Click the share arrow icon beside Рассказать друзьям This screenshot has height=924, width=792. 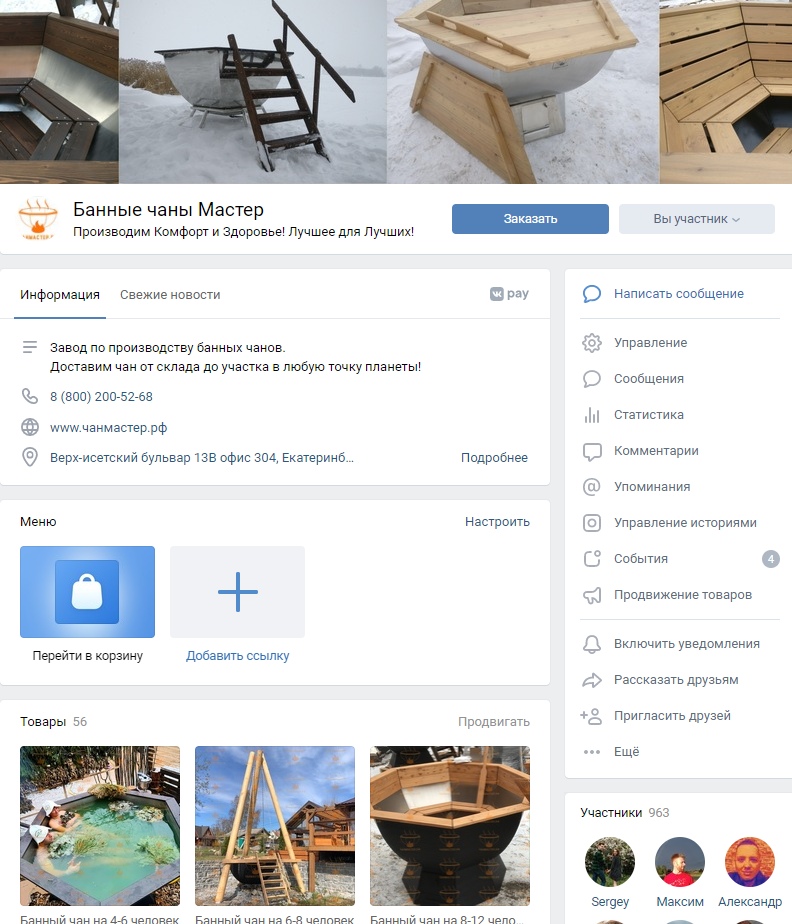[x=592, y=680]
